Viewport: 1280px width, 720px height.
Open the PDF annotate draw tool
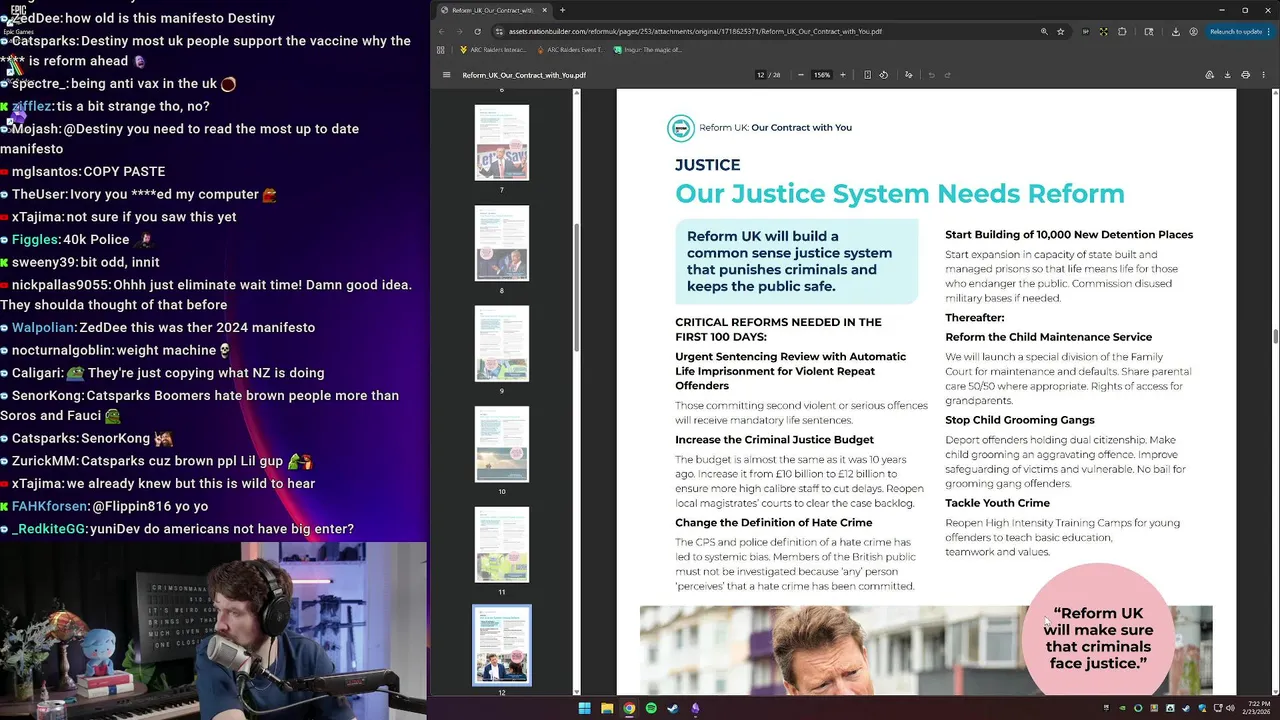[908, 75]
